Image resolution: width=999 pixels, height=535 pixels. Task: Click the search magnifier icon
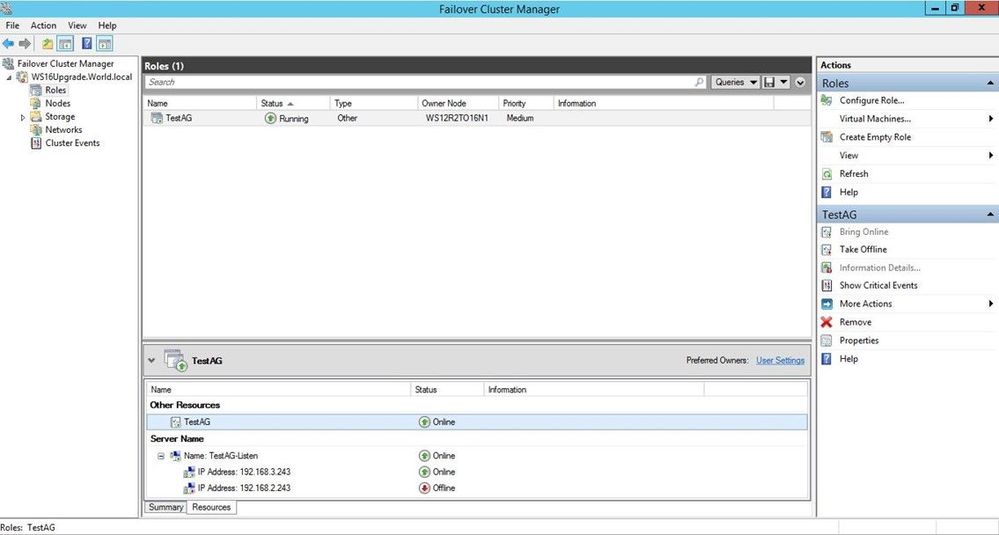pyautogui.click(x=699, y=82)
